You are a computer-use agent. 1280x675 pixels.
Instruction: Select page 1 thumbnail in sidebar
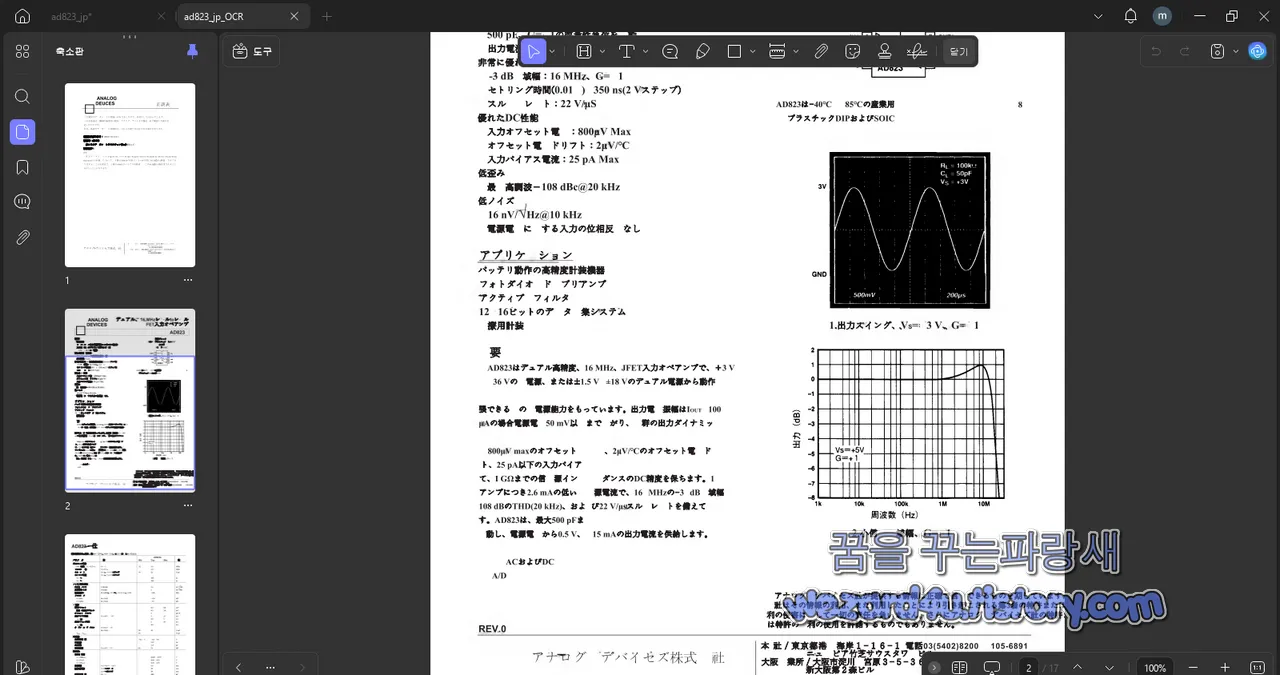[x=130, y=174]
